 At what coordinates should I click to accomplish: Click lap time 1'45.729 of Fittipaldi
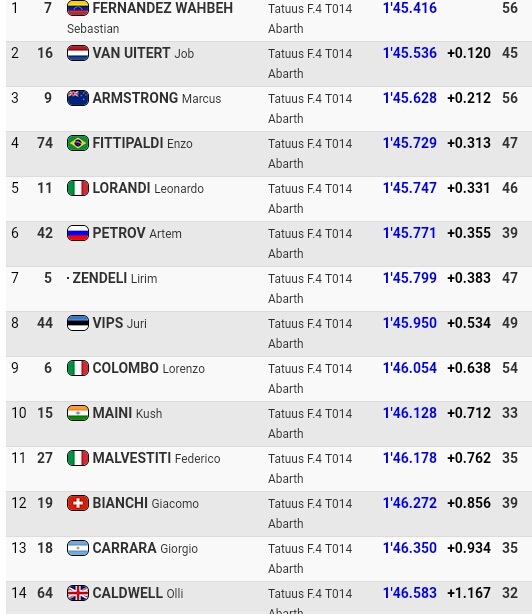coord(409,143)
